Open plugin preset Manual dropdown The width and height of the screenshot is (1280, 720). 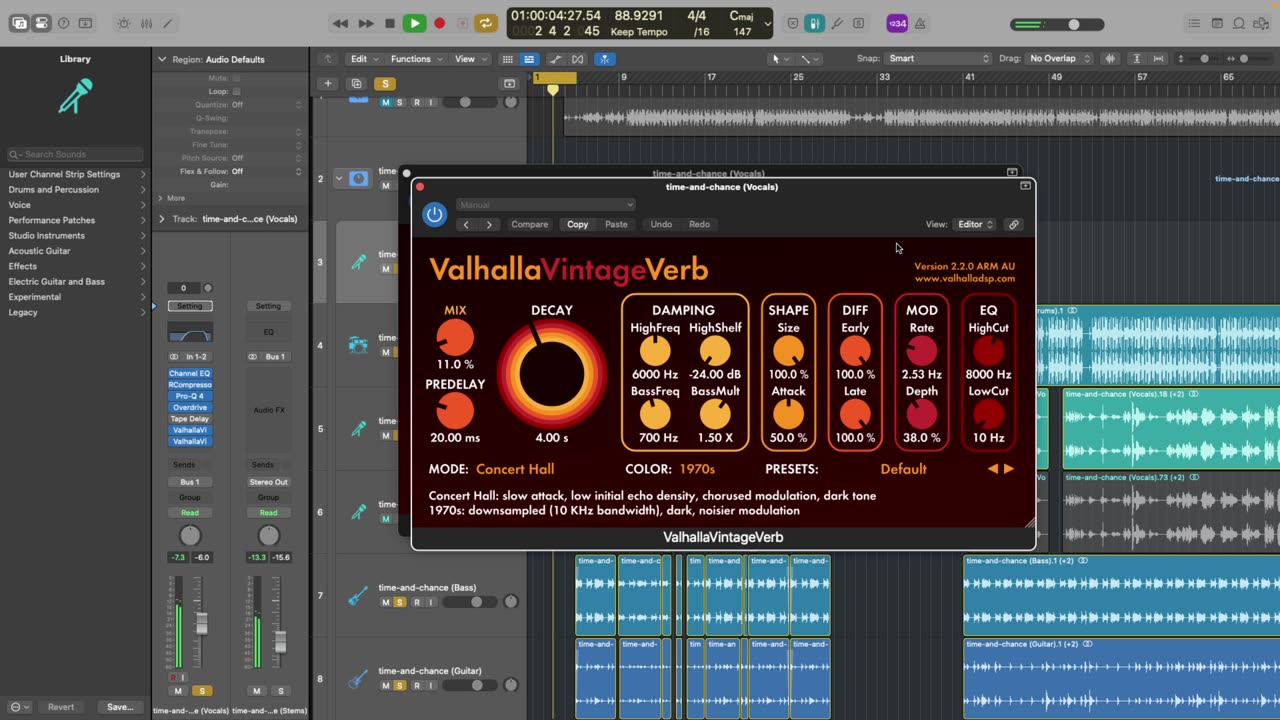click(546, 205)
